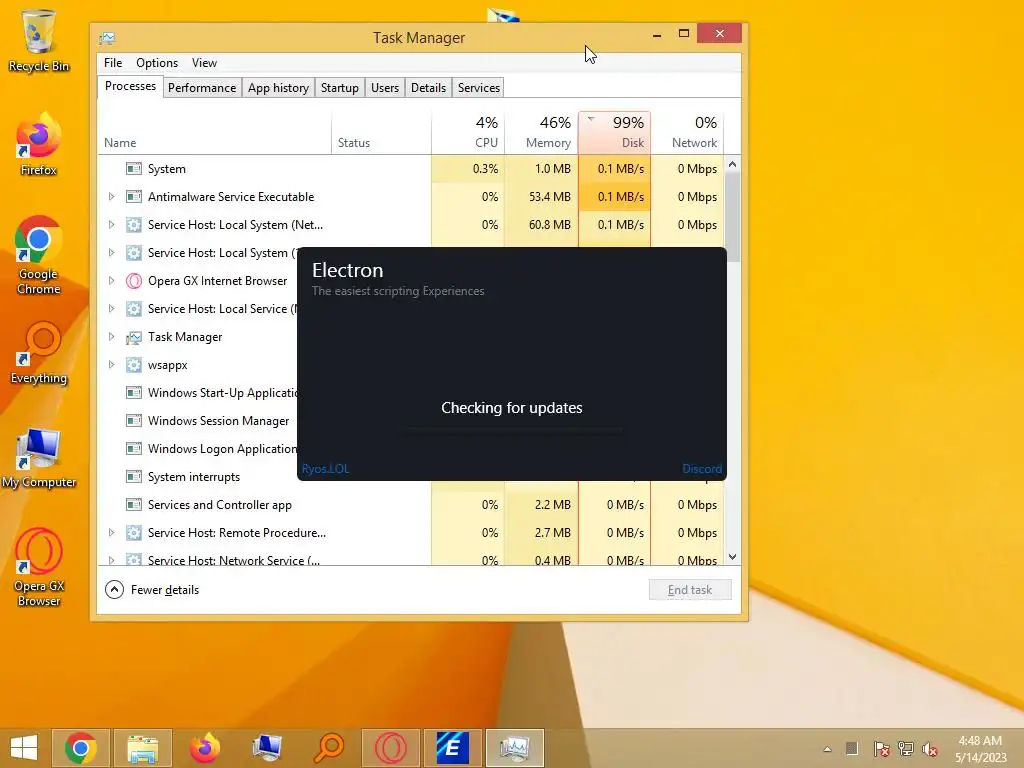Expand Service Host: Remote Procedure row

[111, 533]
